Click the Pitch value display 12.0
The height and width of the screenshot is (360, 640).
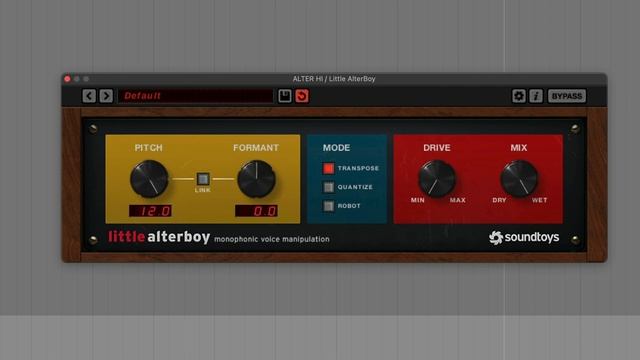click(150, 211)
